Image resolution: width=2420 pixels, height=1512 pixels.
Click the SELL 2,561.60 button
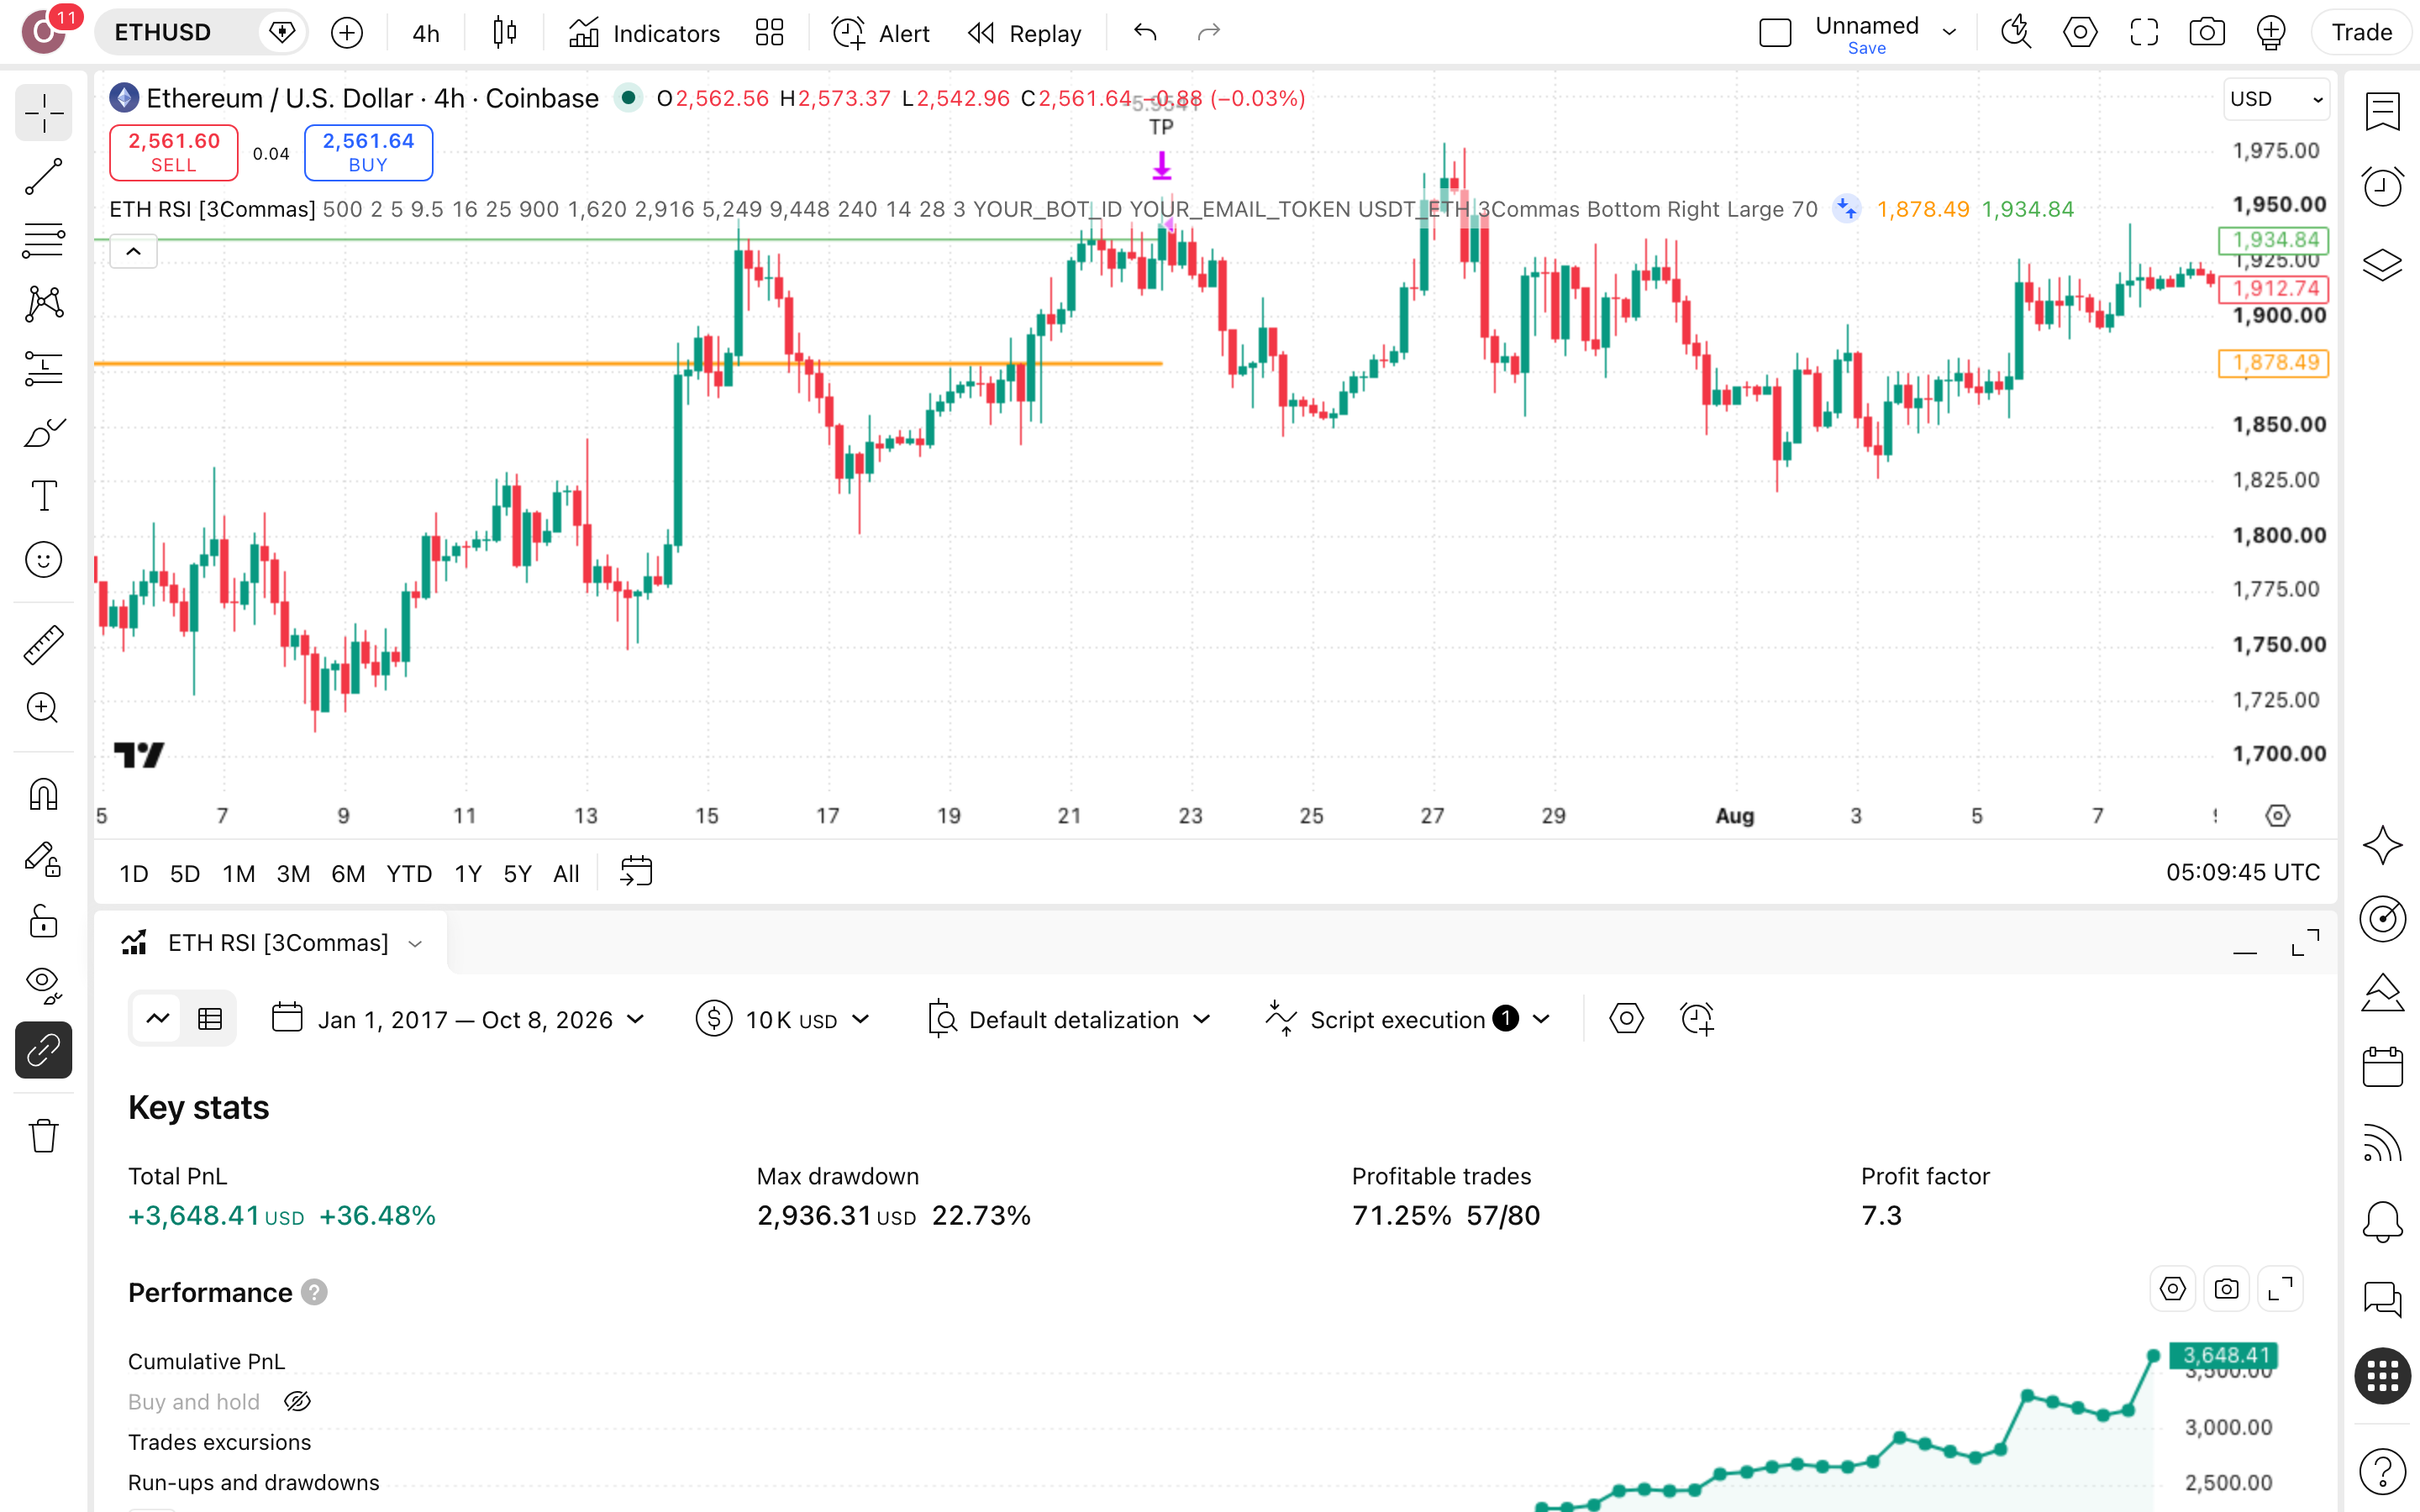click(x=173, y=152)
